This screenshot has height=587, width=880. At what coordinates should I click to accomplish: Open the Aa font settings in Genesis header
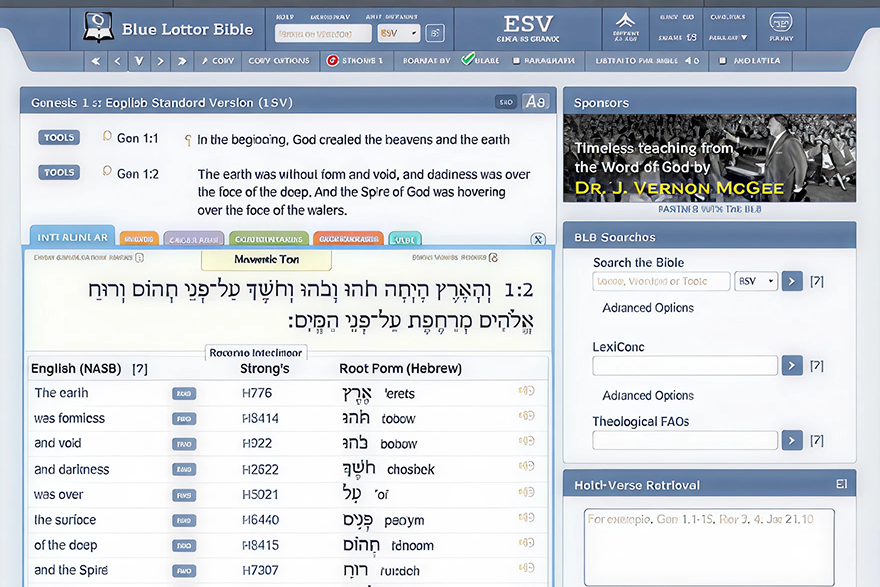(x=535, y=102)
